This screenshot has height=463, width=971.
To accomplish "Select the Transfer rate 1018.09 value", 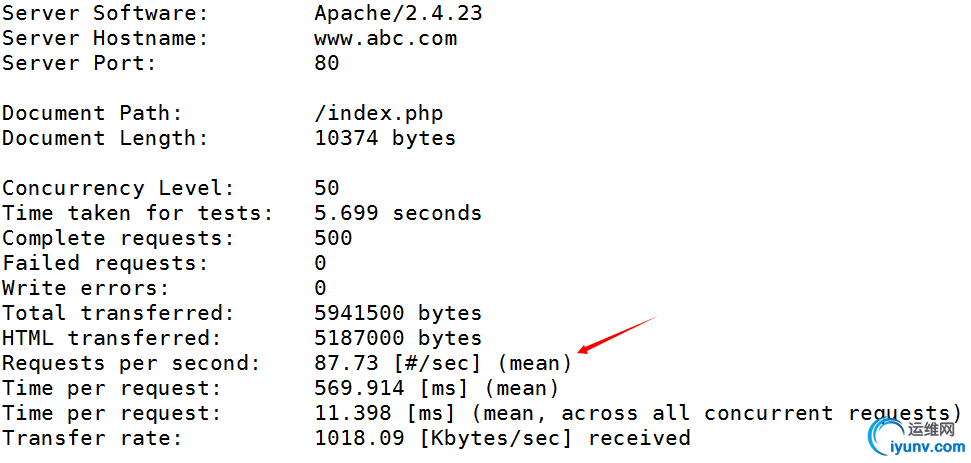I will pos(359,439).
